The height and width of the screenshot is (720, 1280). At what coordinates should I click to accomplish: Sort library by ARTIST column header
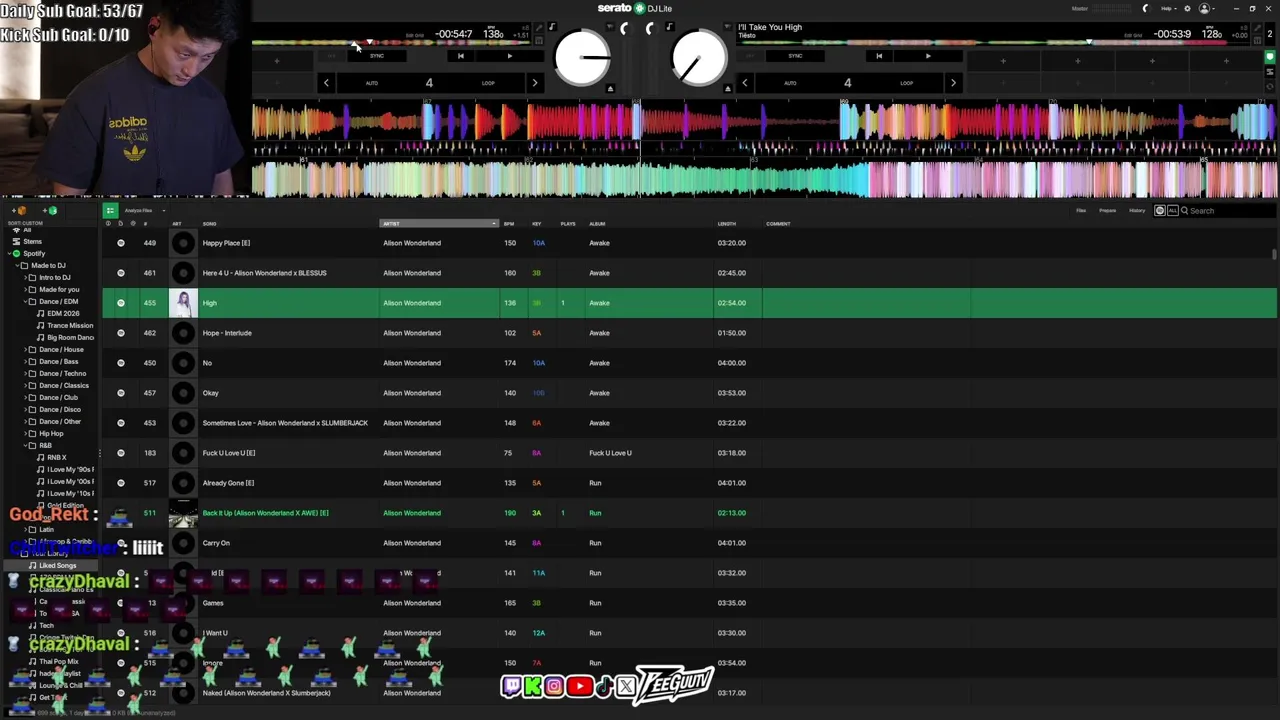(438, 223)
